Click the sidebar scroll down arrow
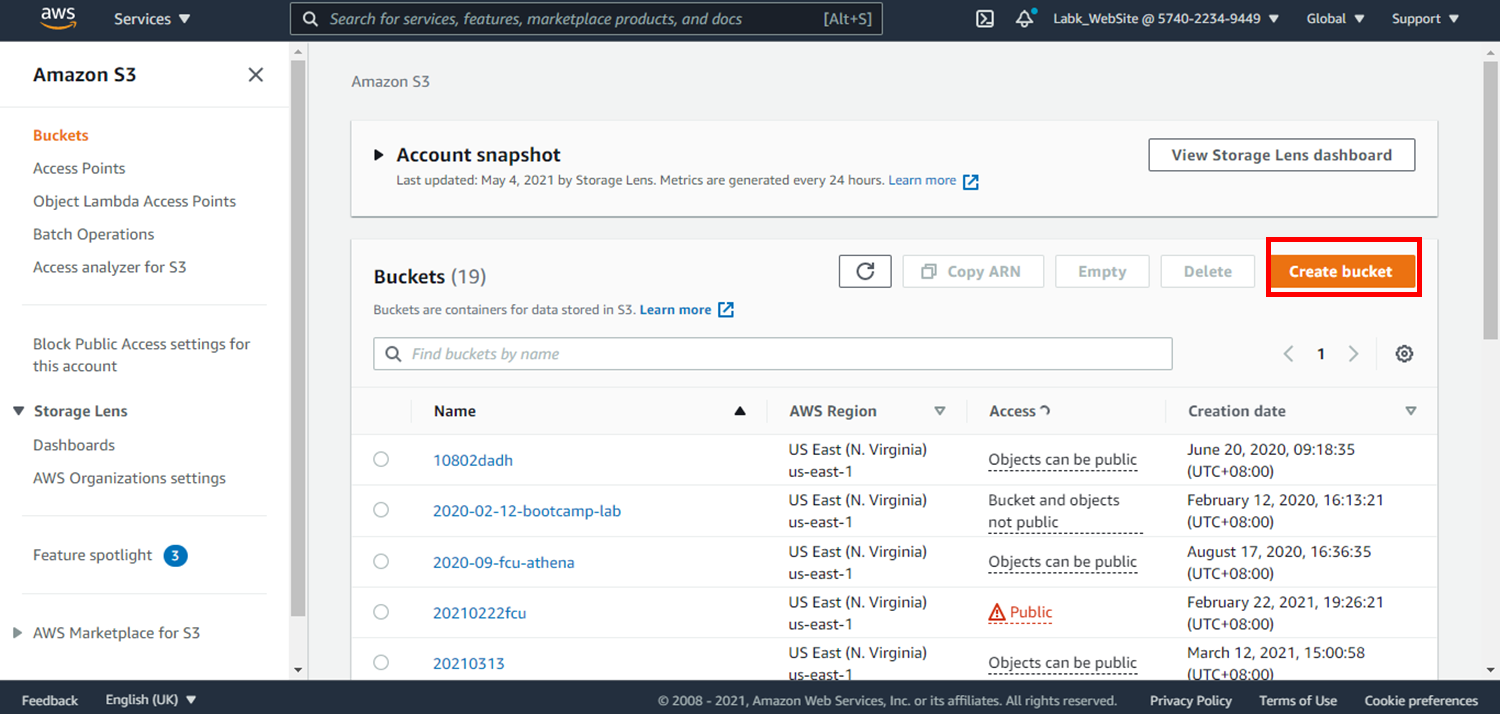This screenshot has height=714, width=1500. coord(298,670)
